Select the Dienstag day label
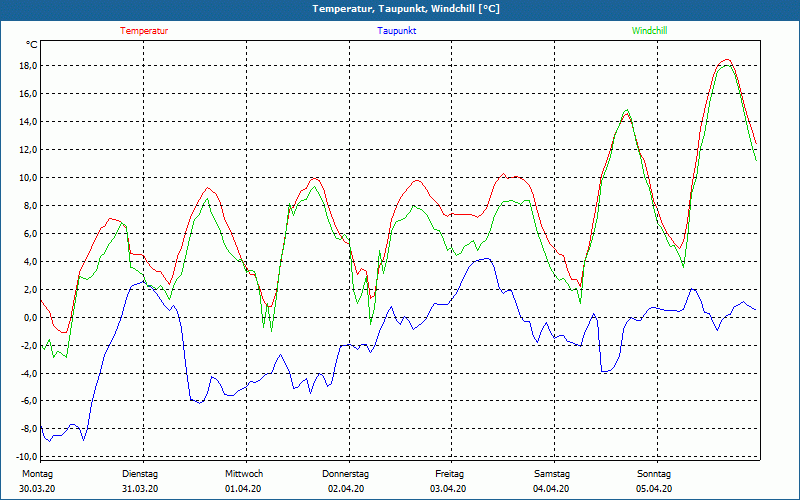The height and width of the screenshot is (500, 800). (140, 474)
